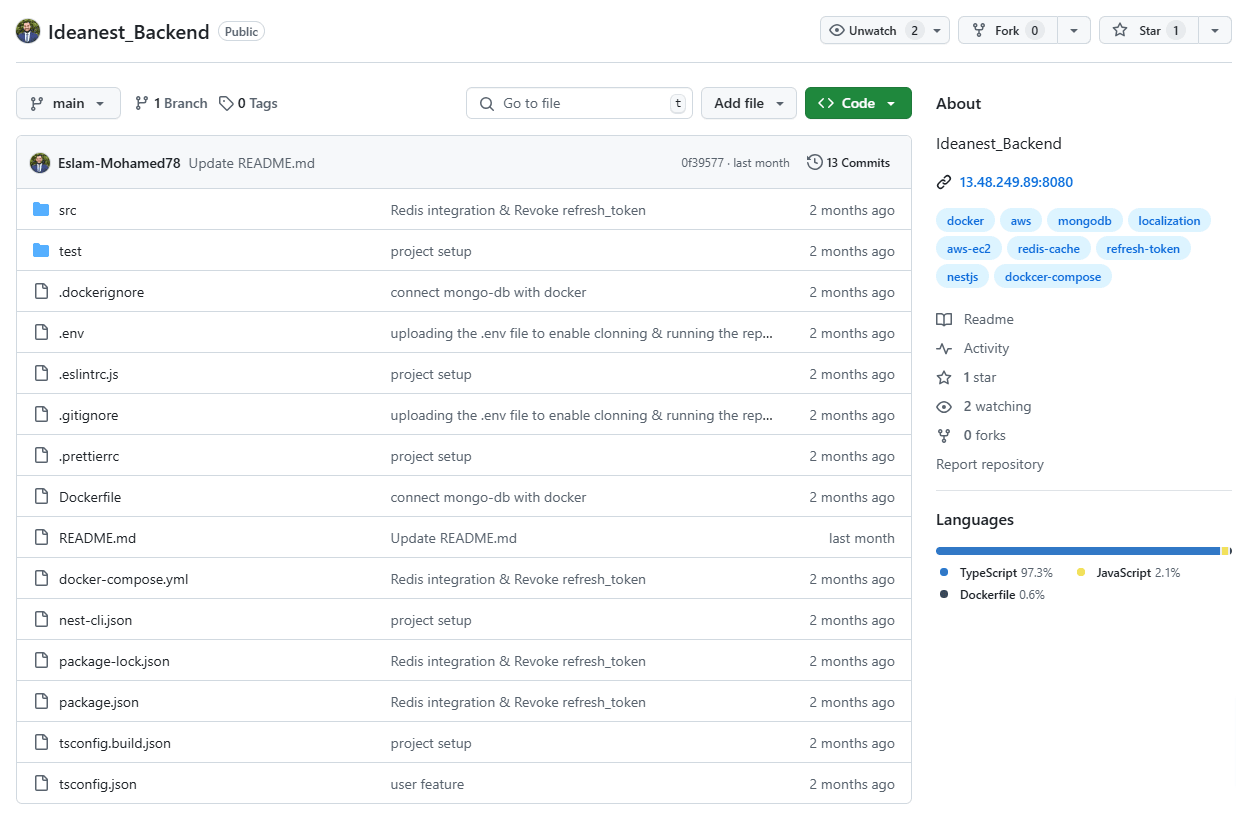Click the test folder icon
This screenshot has height=813, width=1236.
41,251
